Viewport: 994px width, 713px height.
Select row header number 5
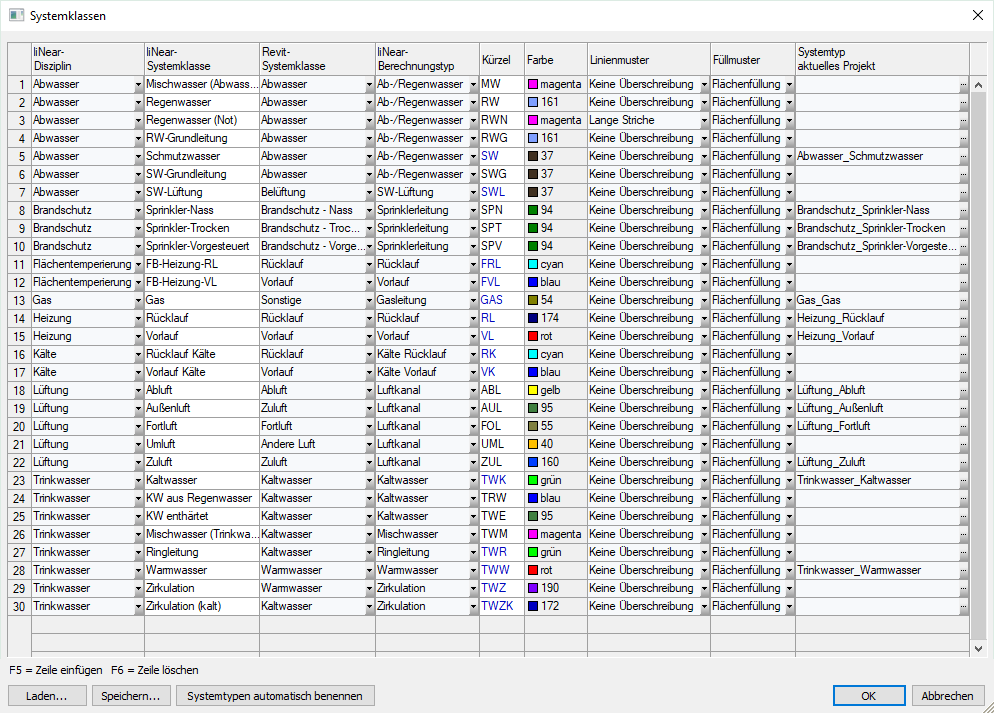tap(20, 157)
